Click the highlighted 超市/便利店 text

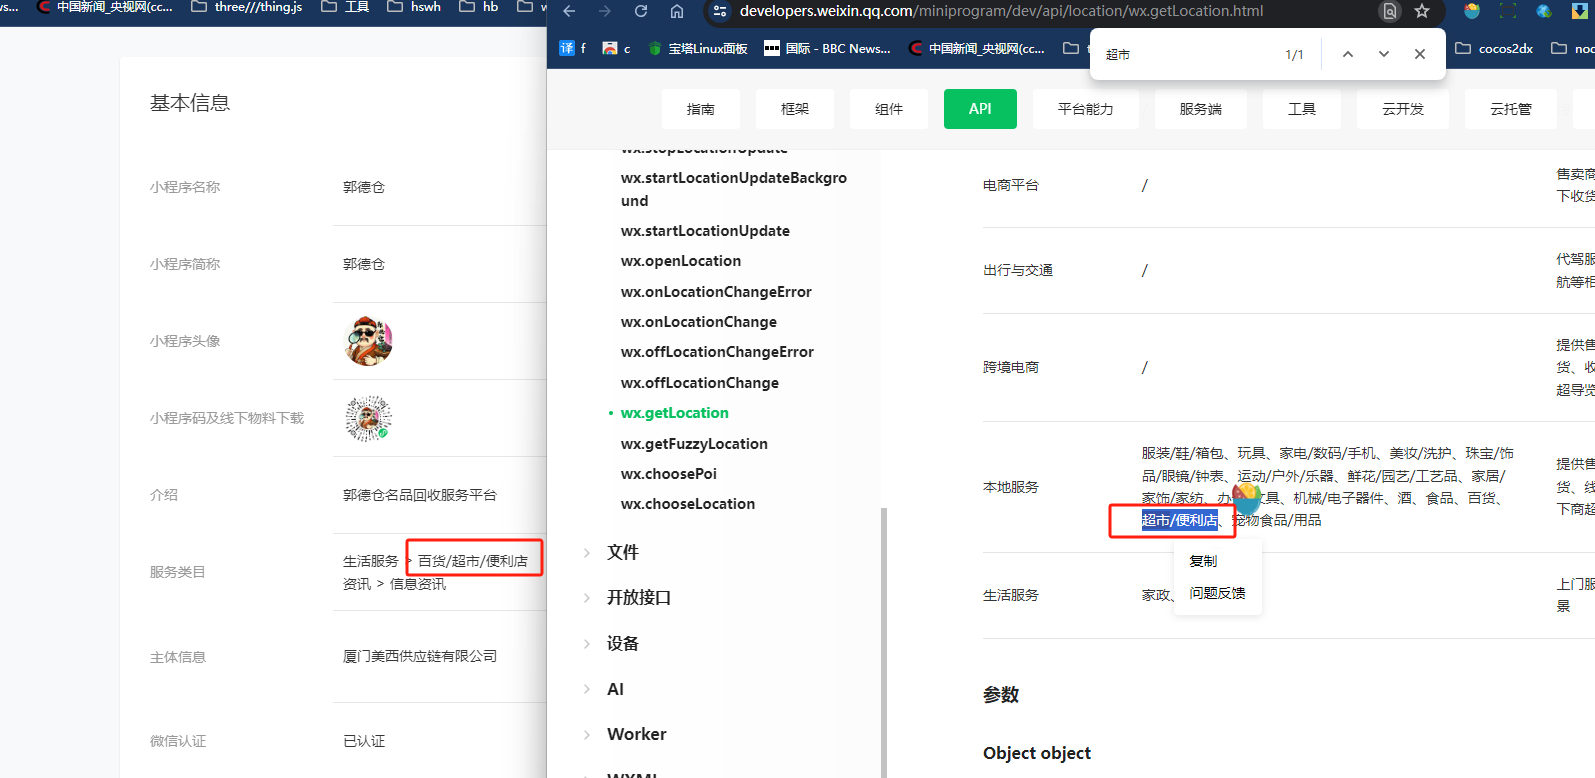click(1180, 520)
